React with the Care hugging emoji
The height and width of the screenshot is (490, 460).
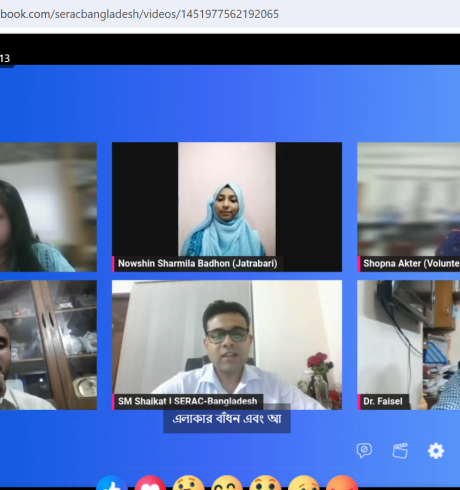point(188,483)
